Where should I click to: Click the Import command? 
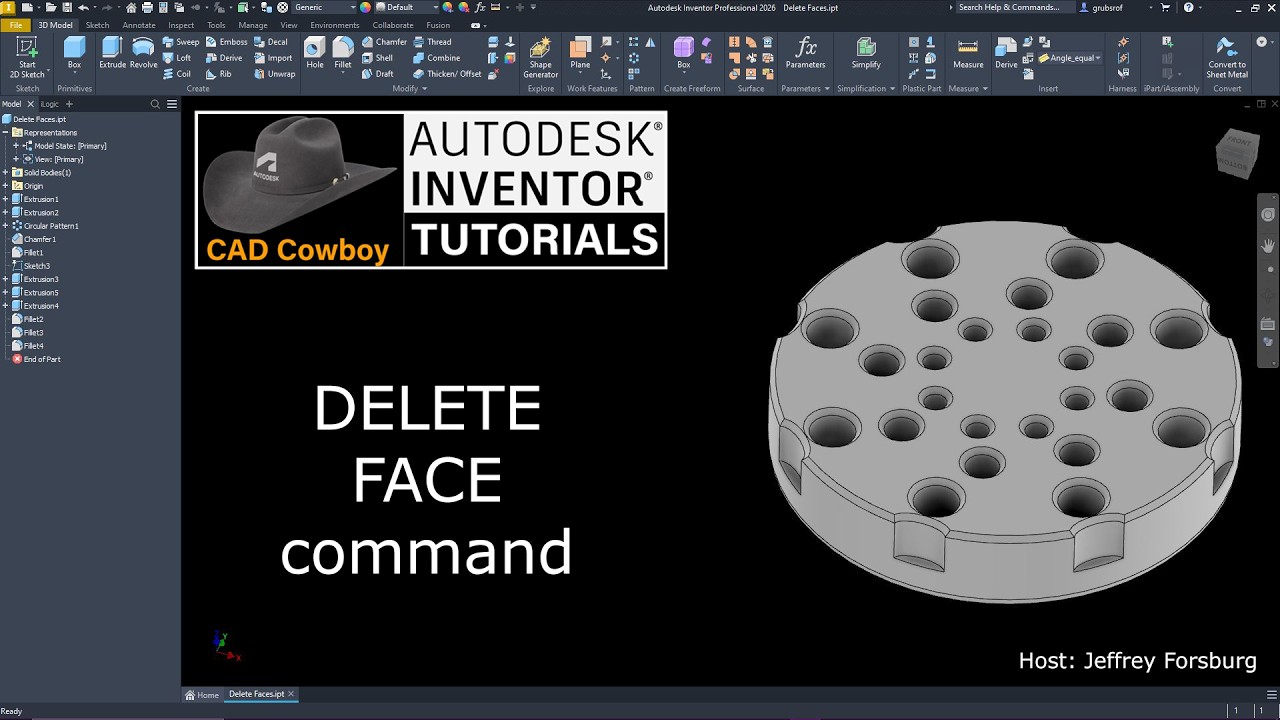(272, 58)
